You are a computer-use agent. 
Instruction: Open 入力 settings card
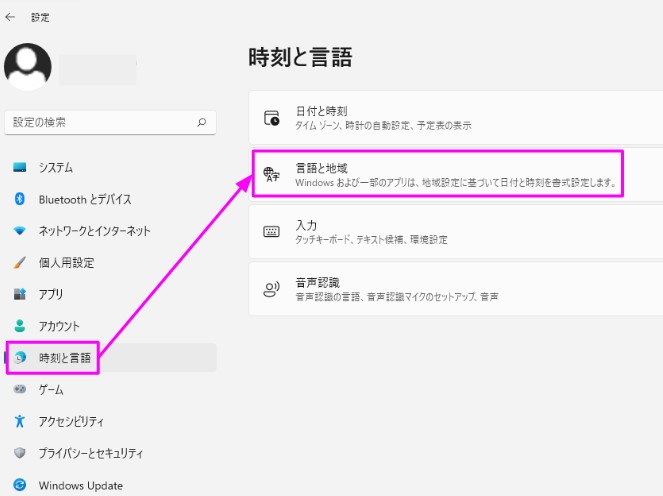coord(456,231)
